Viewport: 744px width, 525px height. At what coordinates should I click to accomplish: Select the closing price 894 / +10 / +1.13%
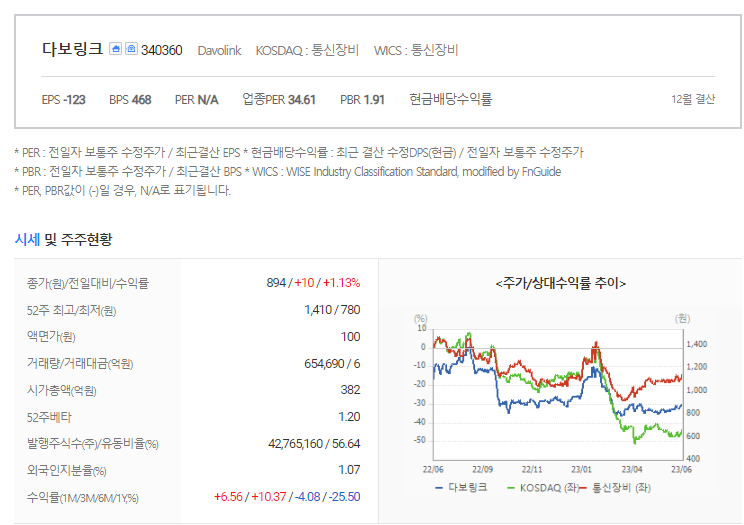point(313,283)
